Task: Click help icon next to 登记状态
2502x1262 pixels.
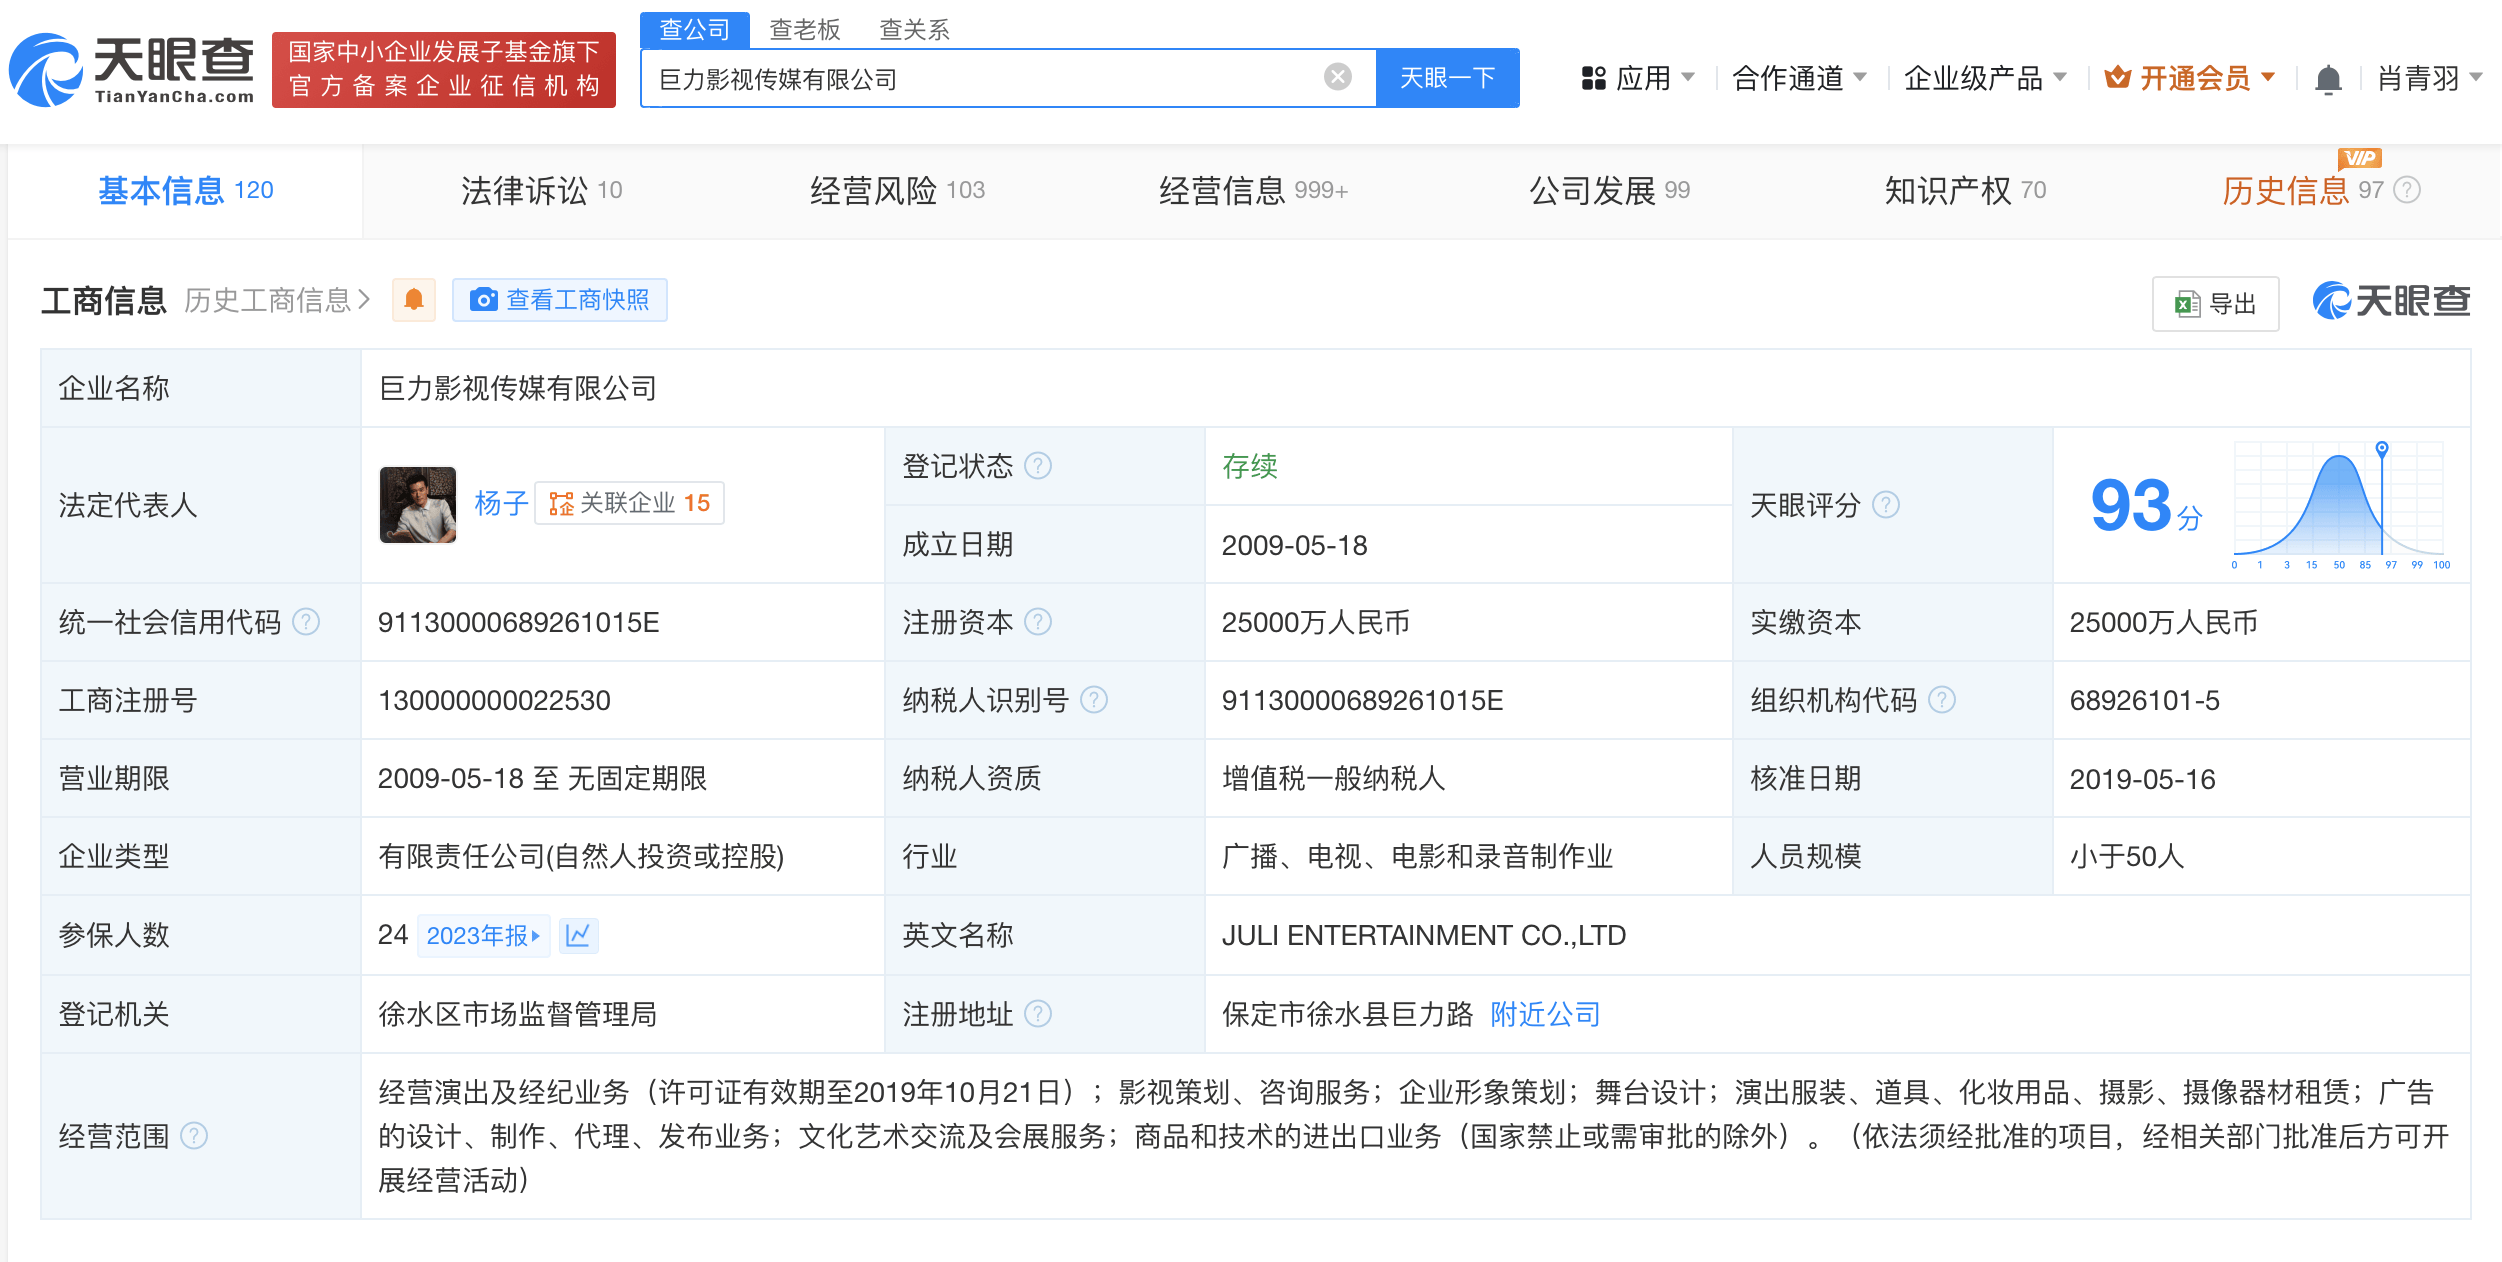Action: click(x=1039, y=466)
